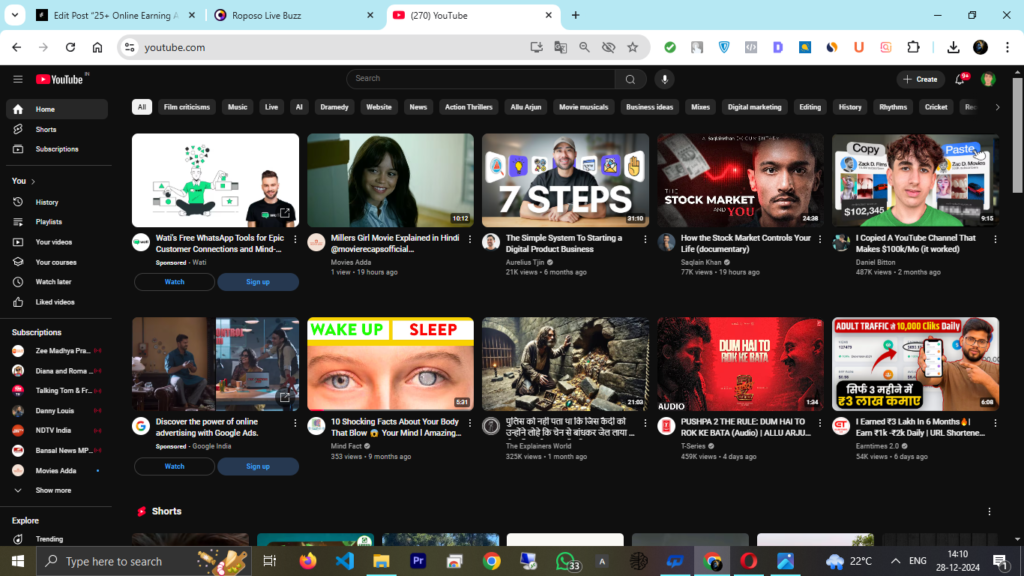This screenshot has height=576, width=1024.
Task: Select the Music filter chip
Action: pos(237,107)
